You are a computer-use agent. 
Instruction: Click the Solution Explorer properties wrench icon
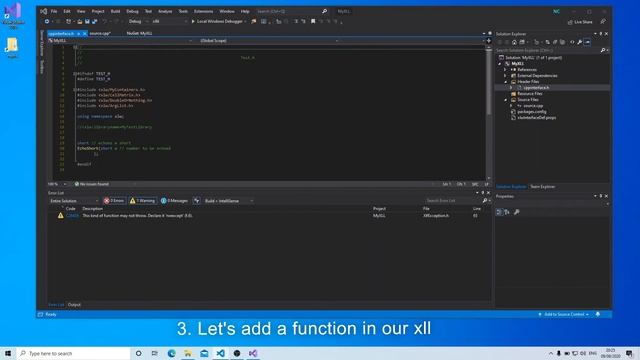580,42
